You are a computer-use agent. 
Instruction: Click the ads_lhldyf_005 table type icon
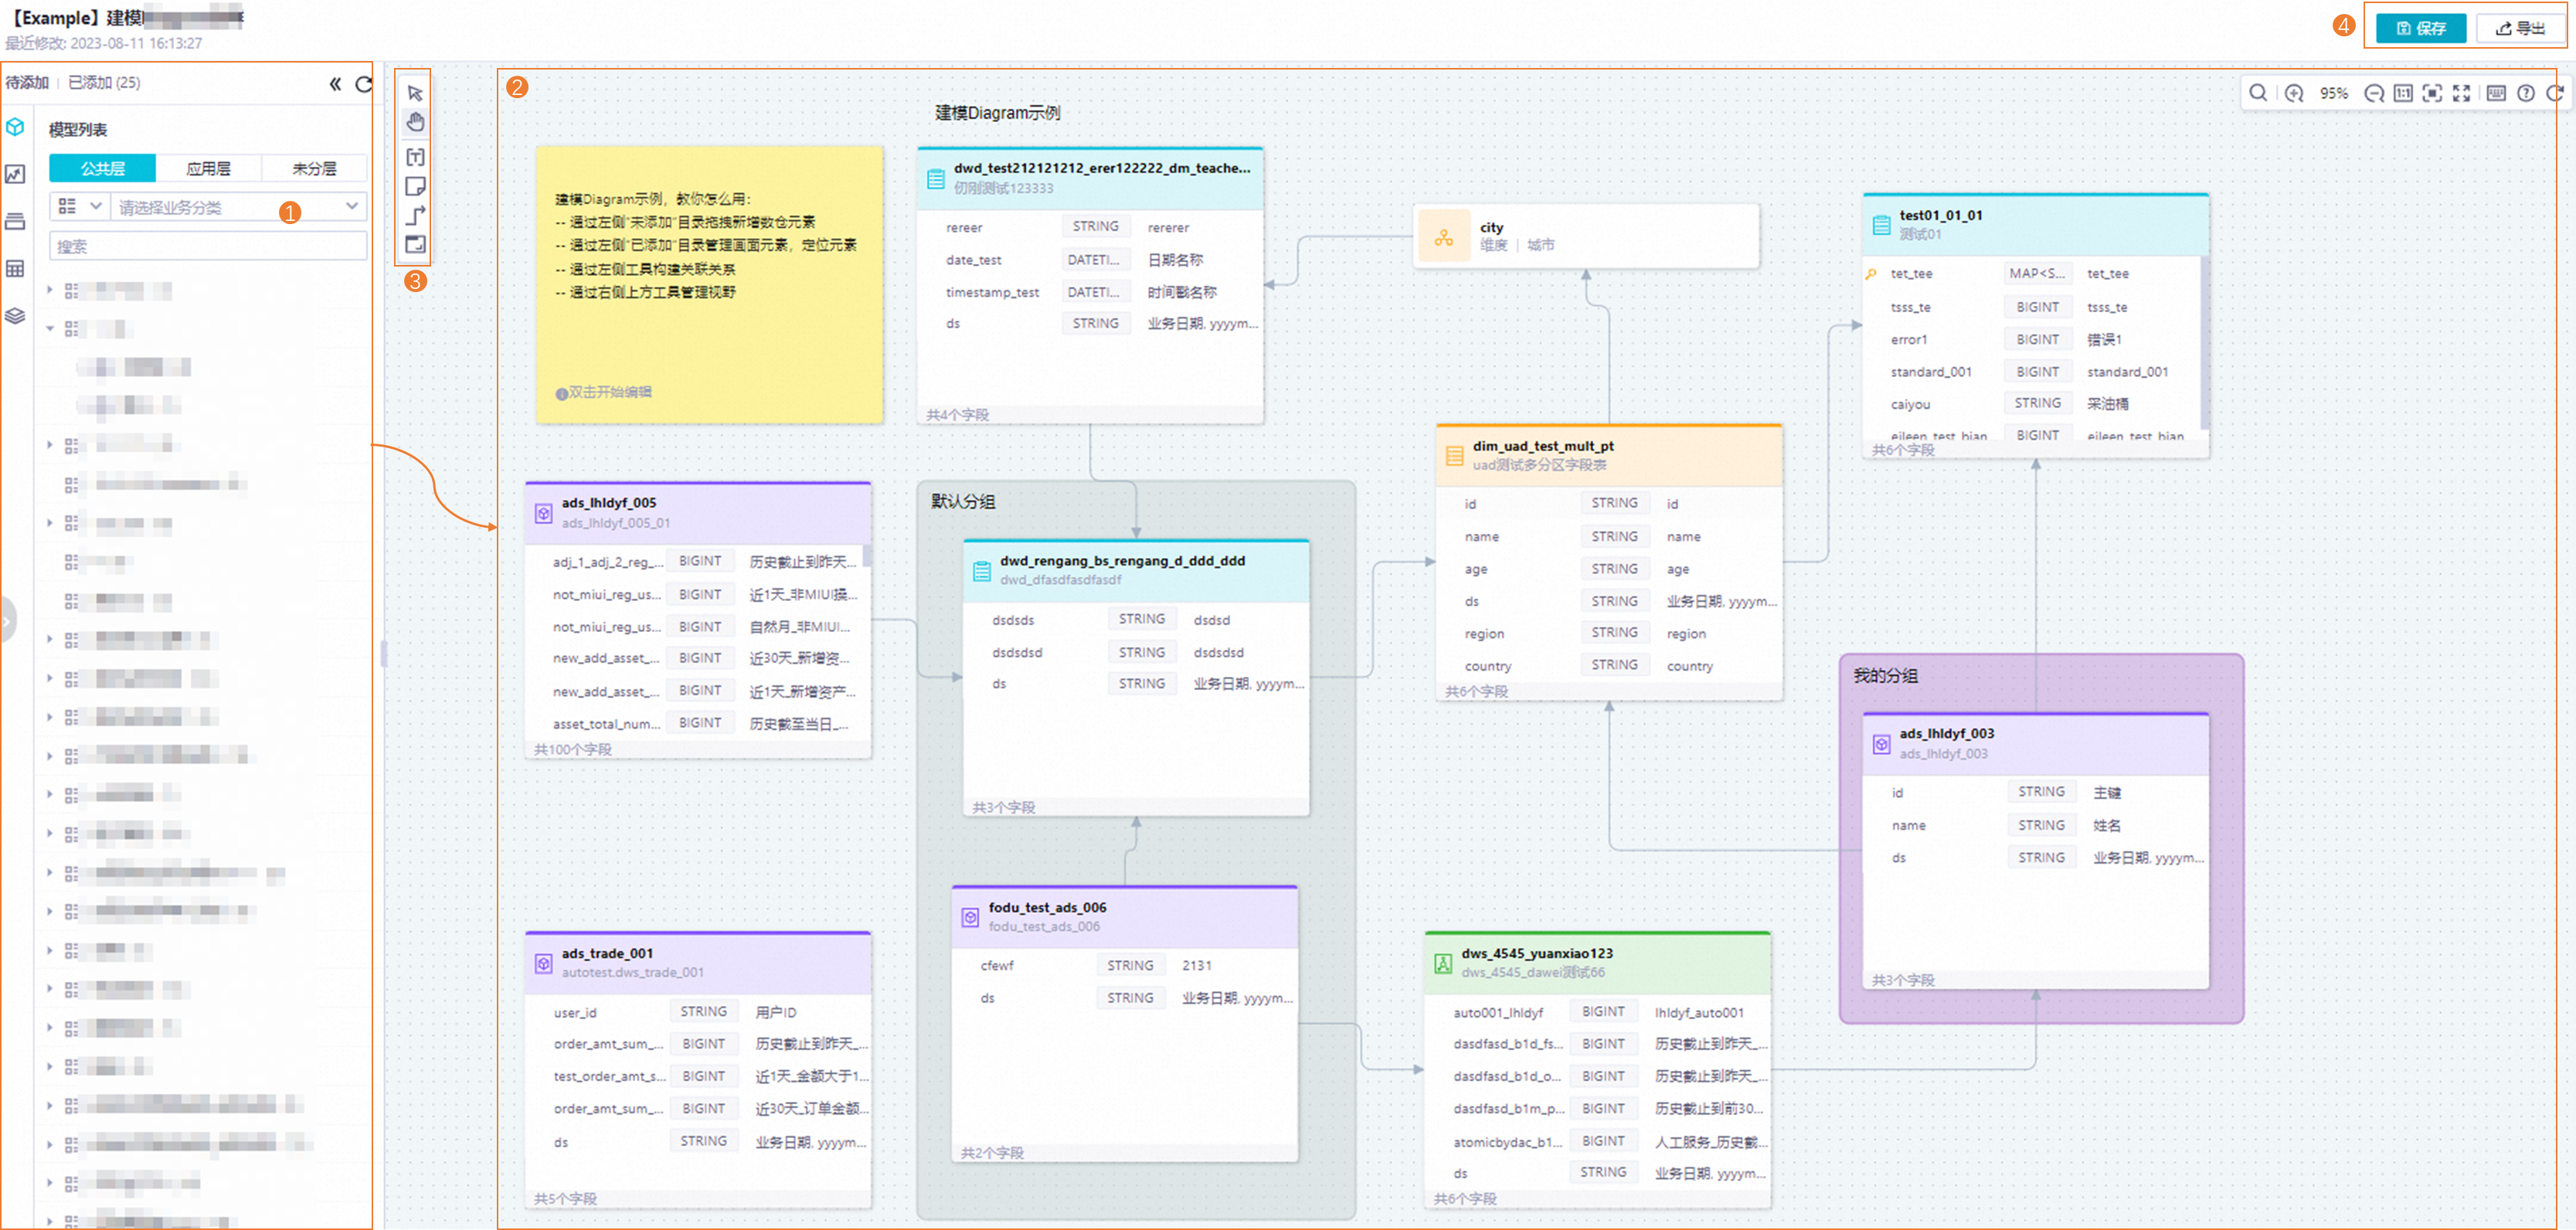[x=543, y=513]
